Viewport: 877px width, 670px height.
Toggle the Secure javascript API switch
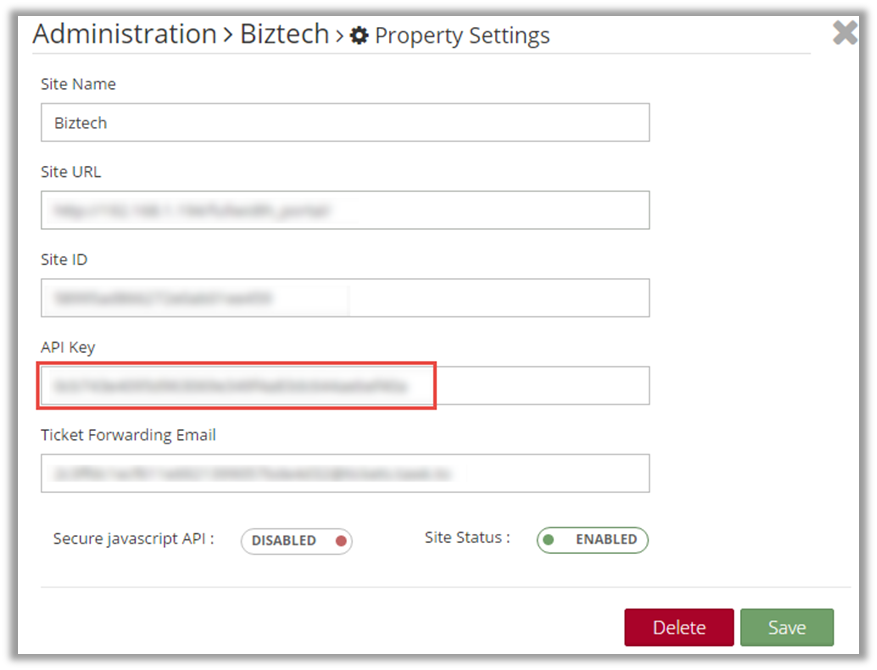(x=296, y=541)
